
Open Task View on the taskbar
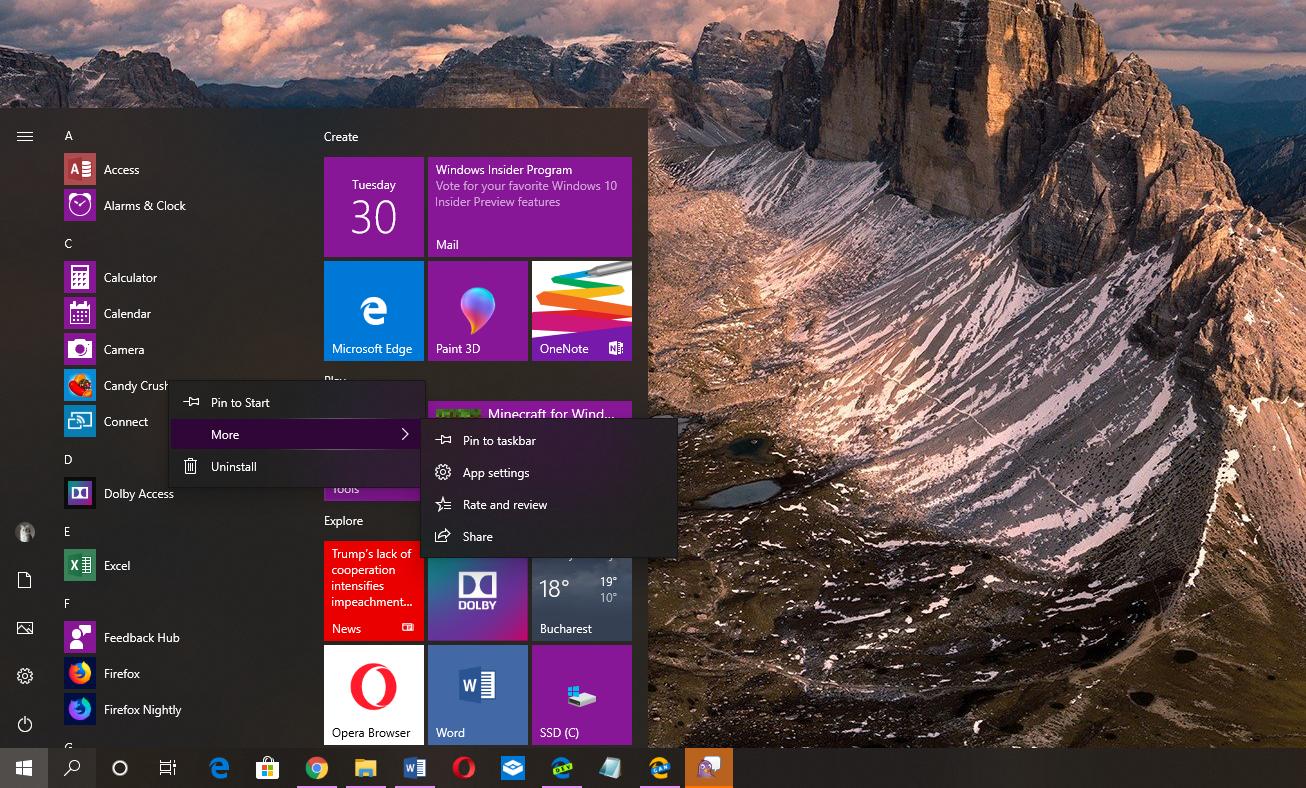[168, 768]
